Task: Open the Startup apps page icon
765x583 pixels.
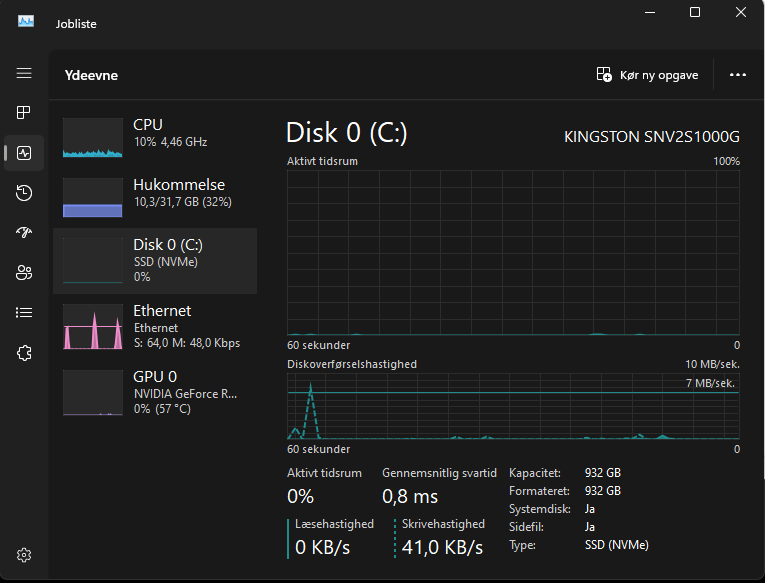Action: tap(24, 233)
